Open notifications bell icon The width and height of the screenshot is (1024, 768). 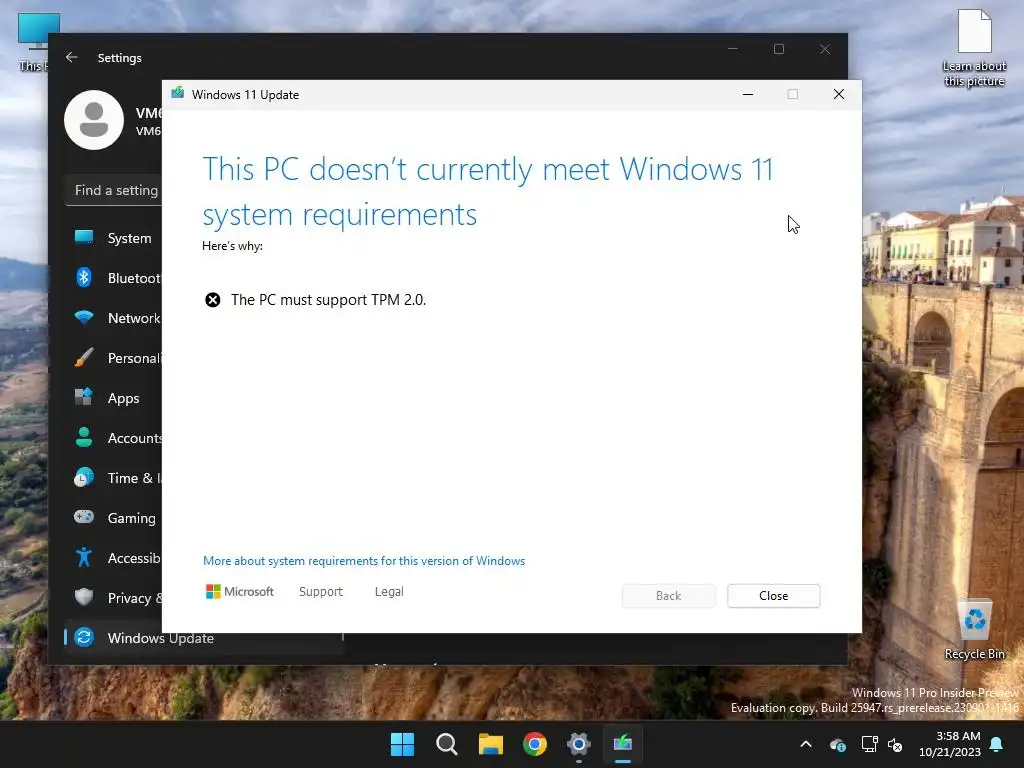click(997, 744)
